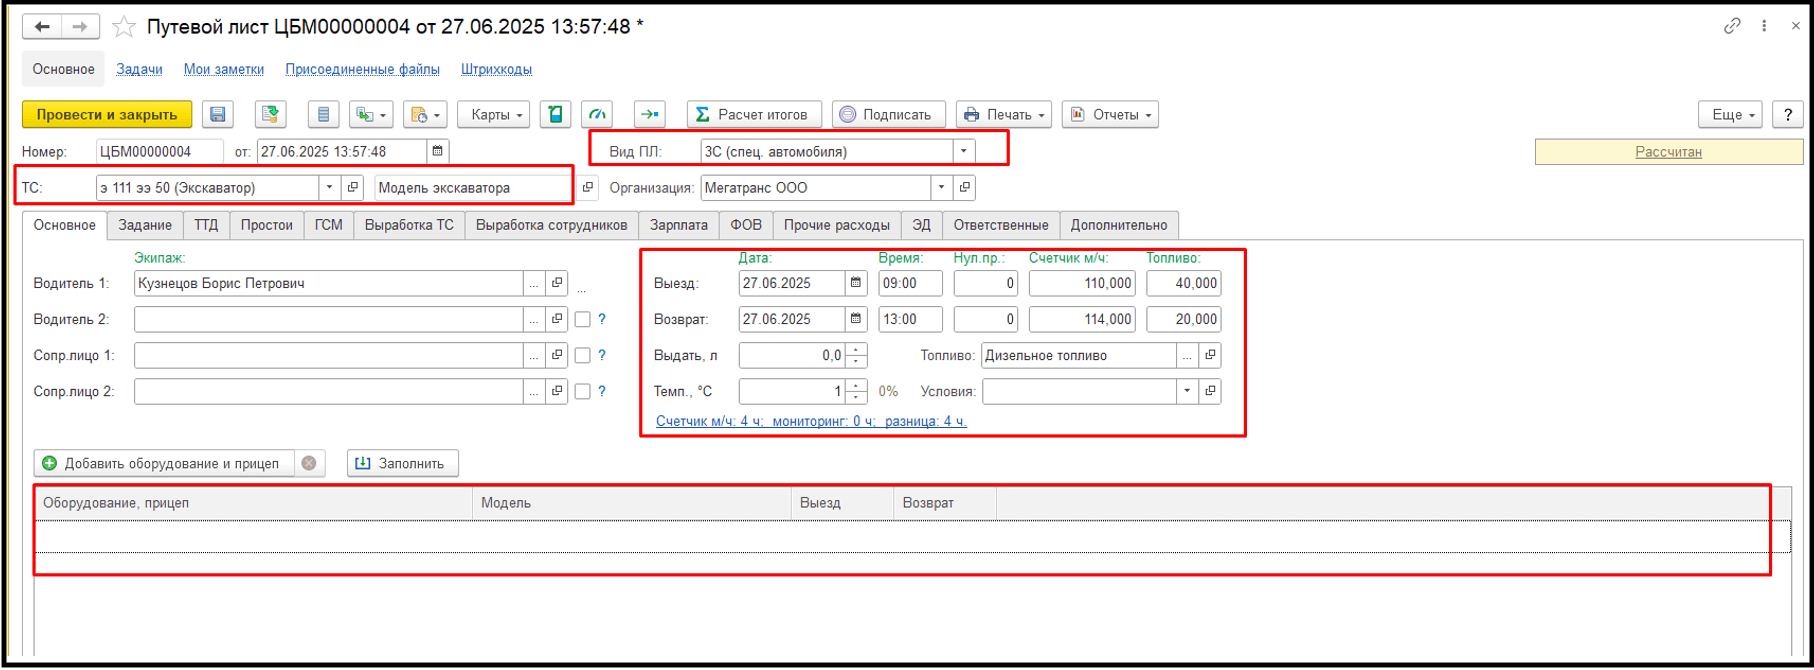The height and width of the screenshot is (670, 1814).
Task: Increase the Темп., °C value with stepper
Action: [x=856, y=386]
